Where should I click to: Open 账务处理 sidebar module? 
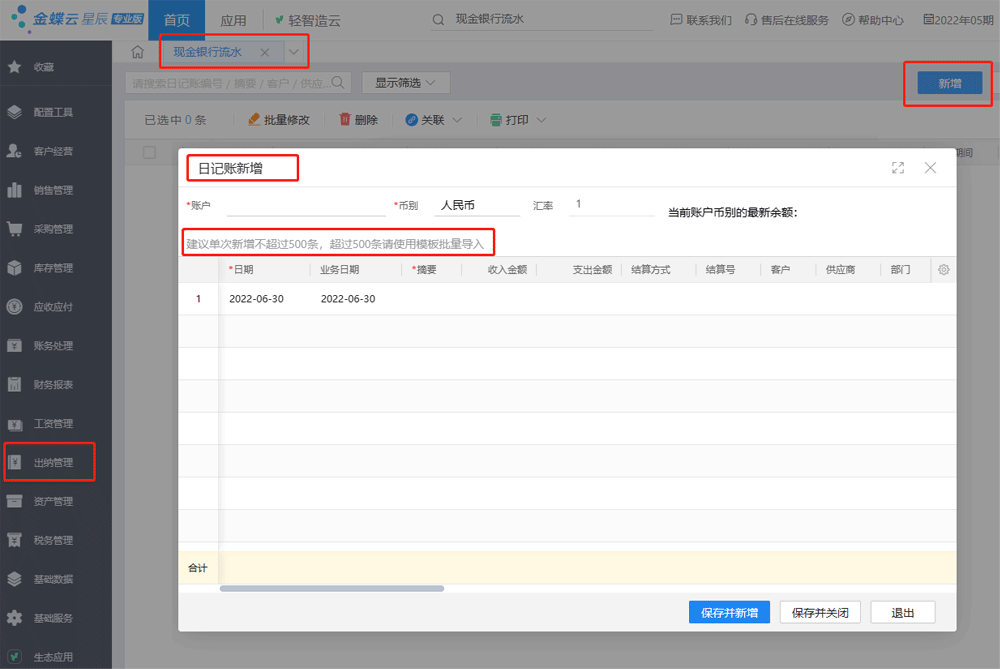click(x=41, y=346)
